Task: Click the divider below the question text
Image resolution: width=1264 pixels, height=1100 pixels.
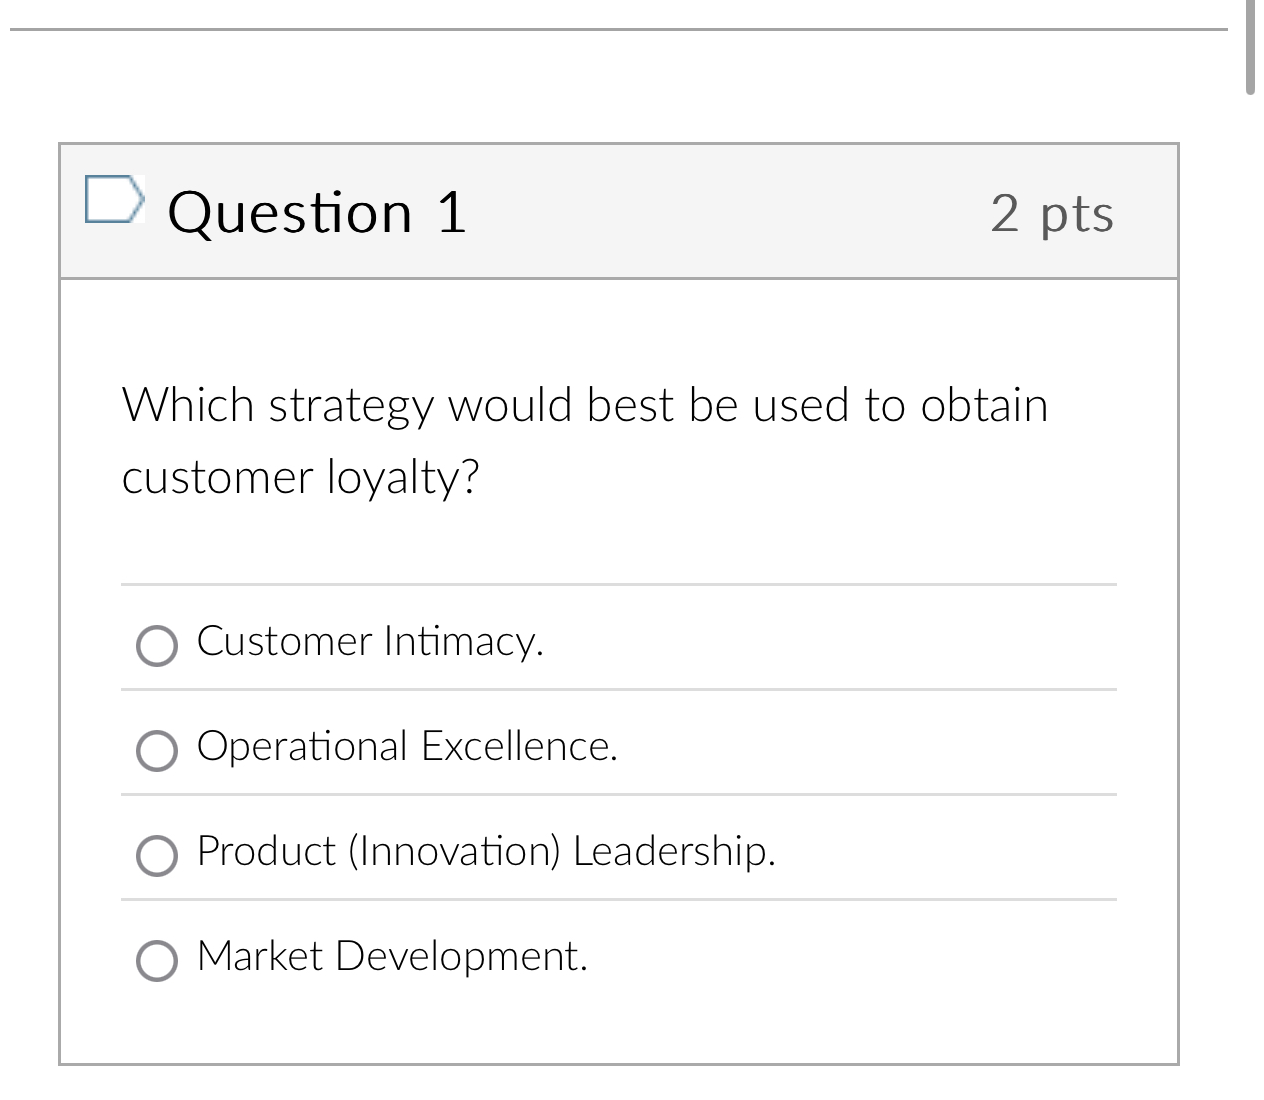Action: [x=618, y=582]
